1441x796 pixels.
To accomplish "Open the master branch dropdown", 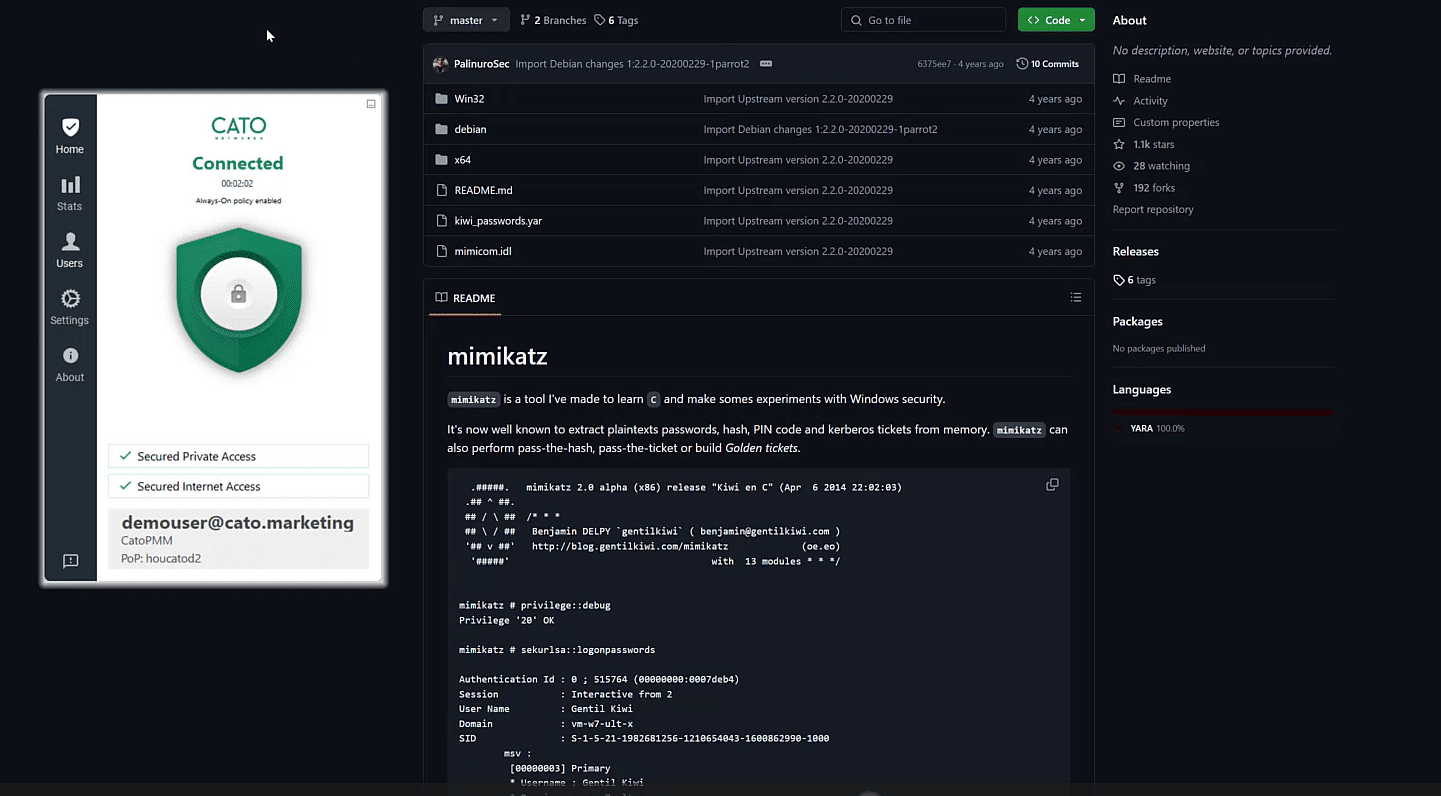I will click(x=466, y=20).
